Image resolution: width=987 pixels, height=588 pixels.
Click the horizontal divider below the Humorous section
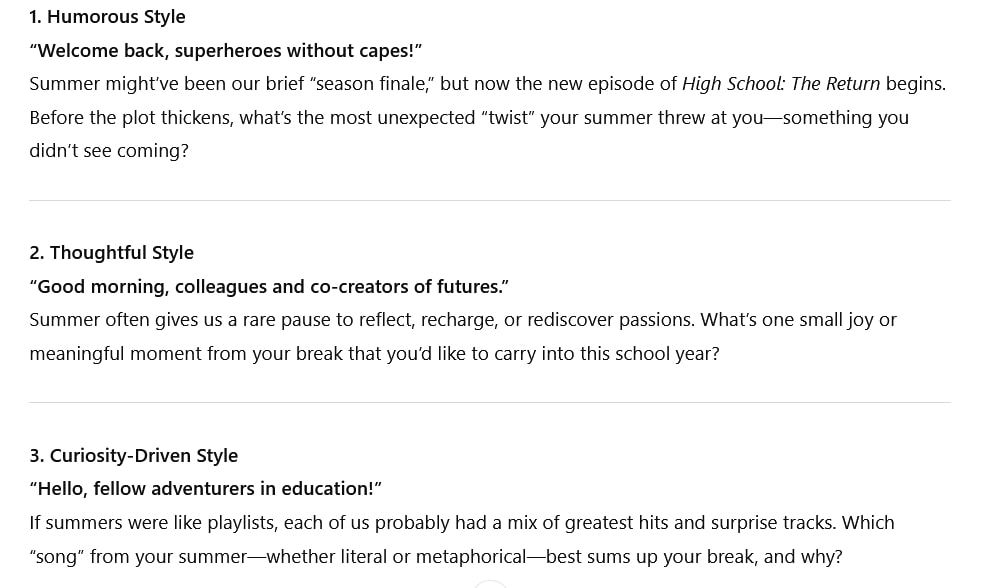490,201
